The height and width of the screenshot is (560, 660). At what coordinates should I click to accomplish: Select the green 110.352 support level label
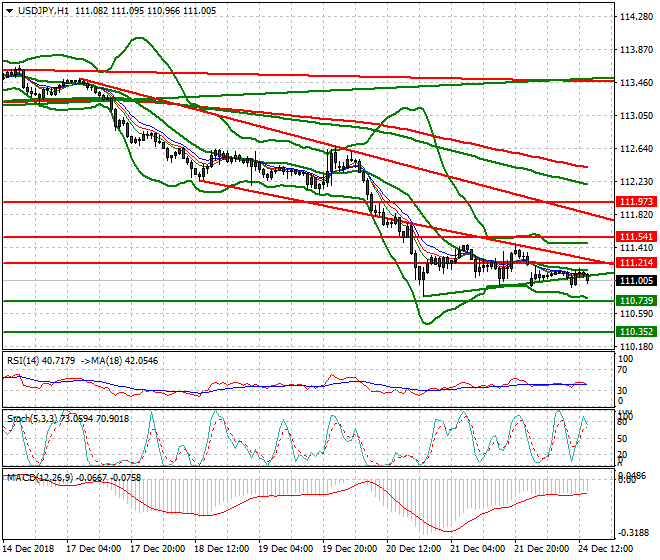coord(636,332)
